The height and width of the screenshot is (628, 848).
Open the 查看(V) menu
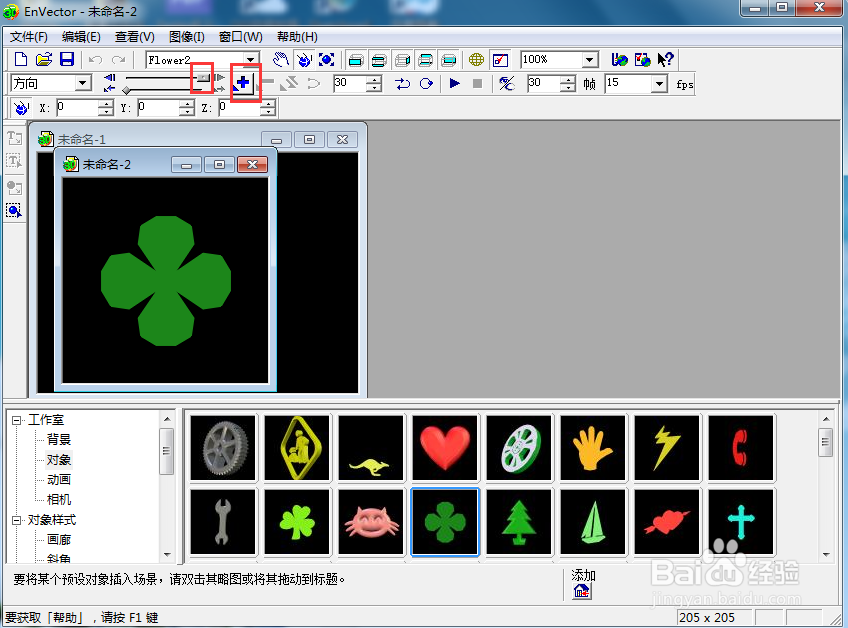point(135,37)
